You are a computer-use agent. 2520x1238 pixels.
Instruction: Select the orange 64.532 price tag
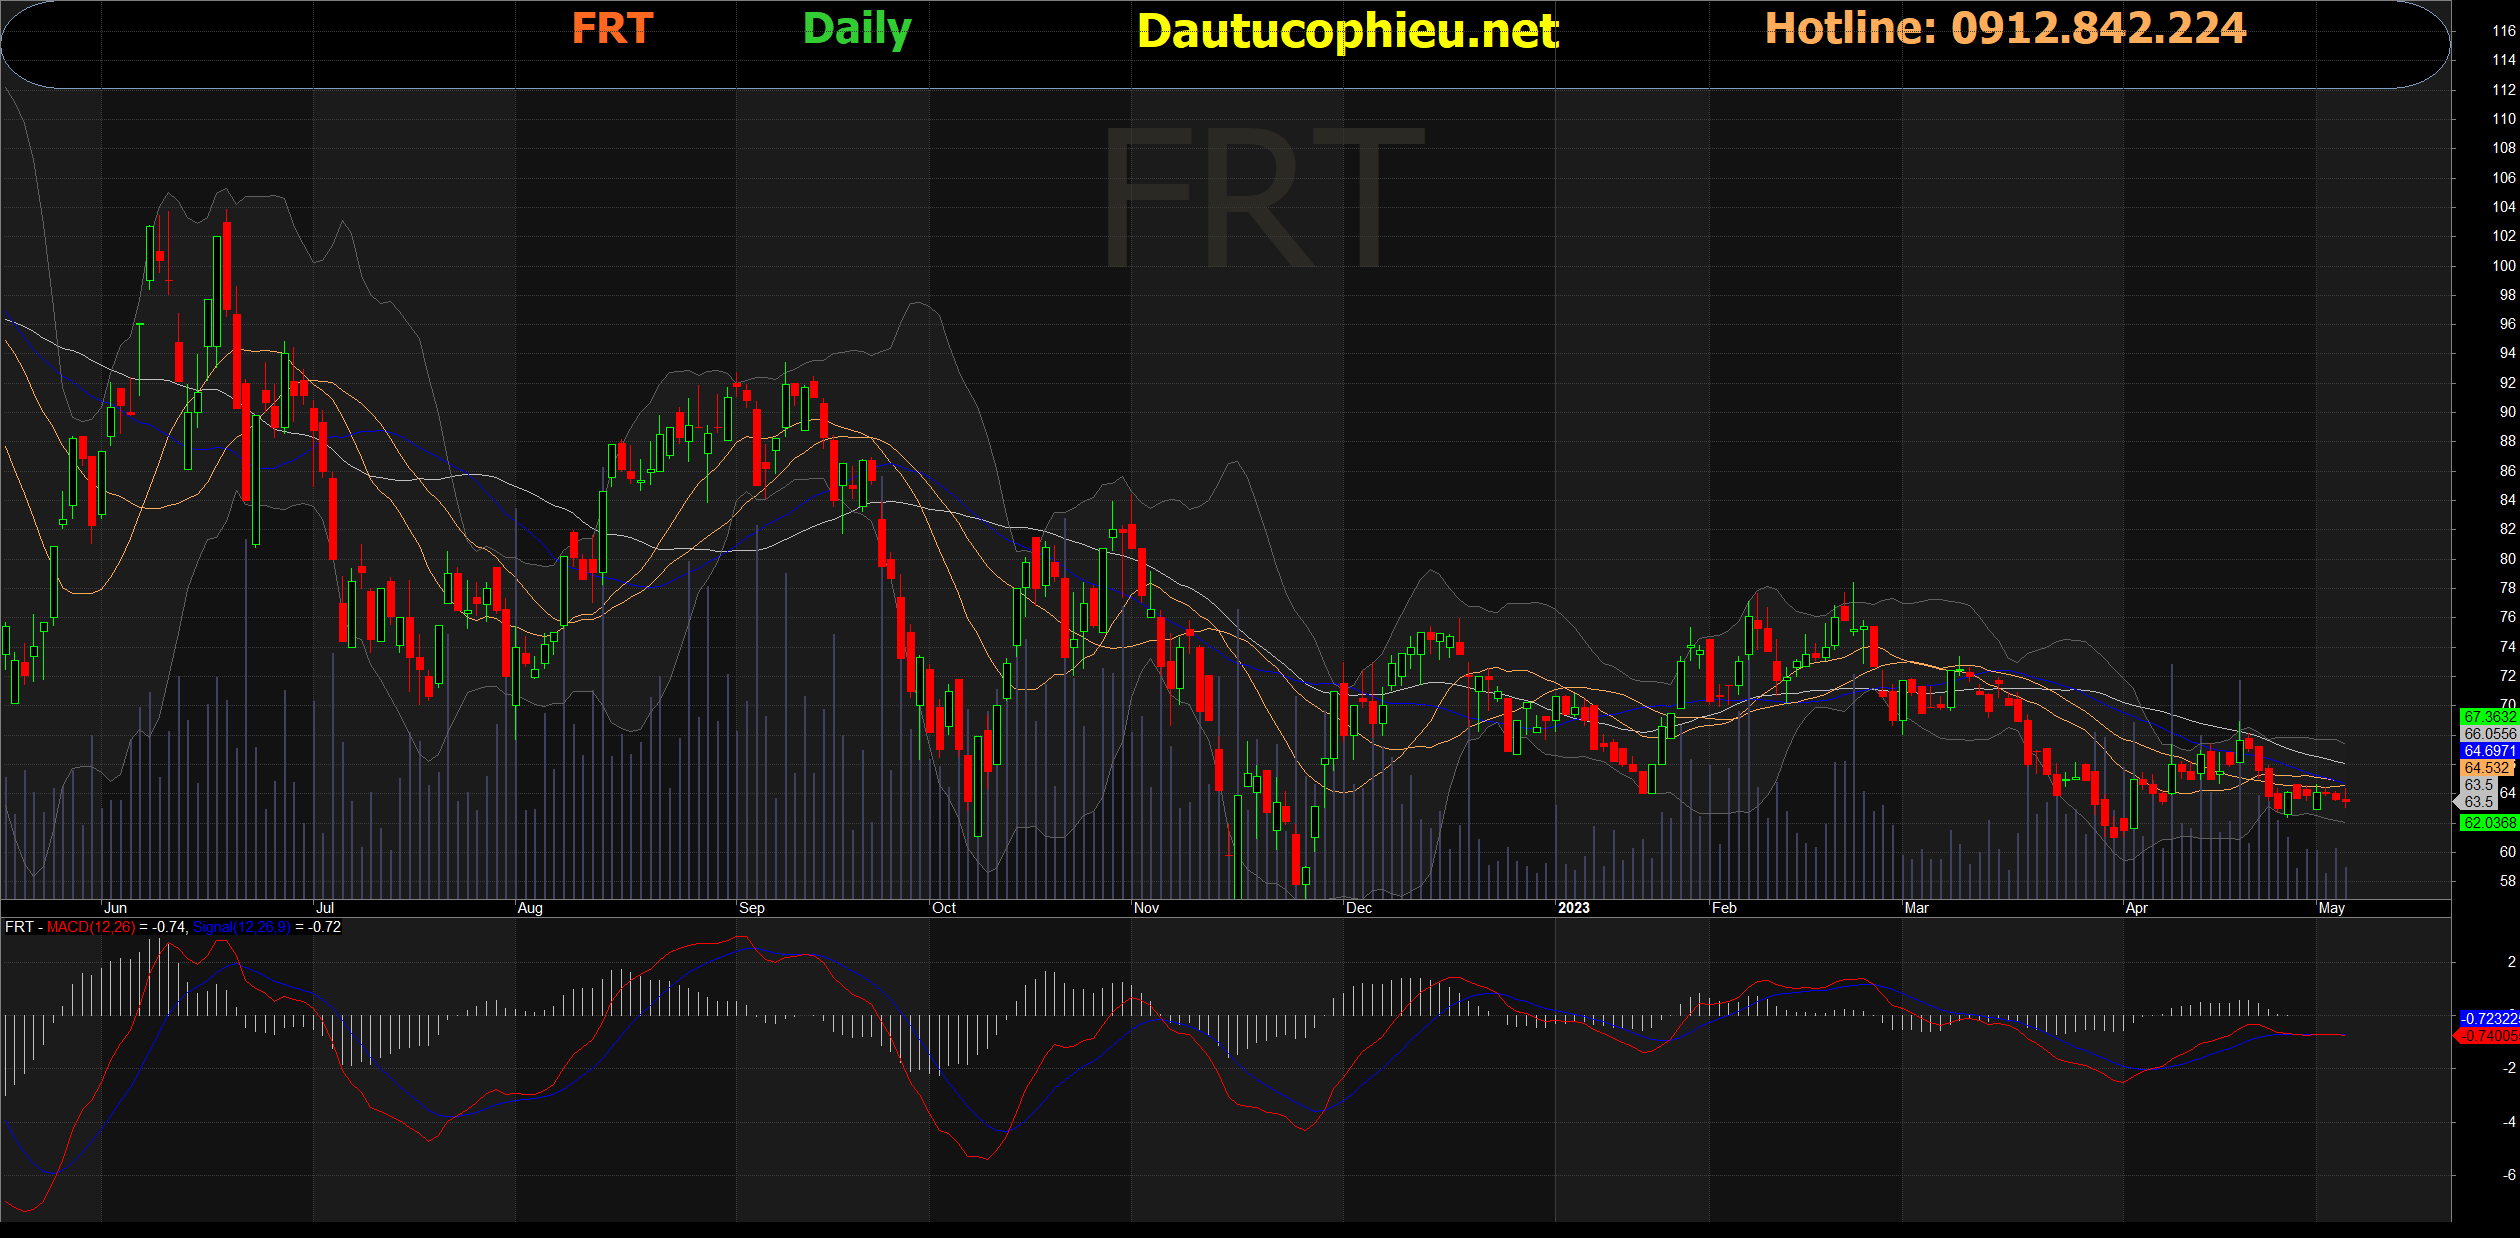[x=2487, y=768]
